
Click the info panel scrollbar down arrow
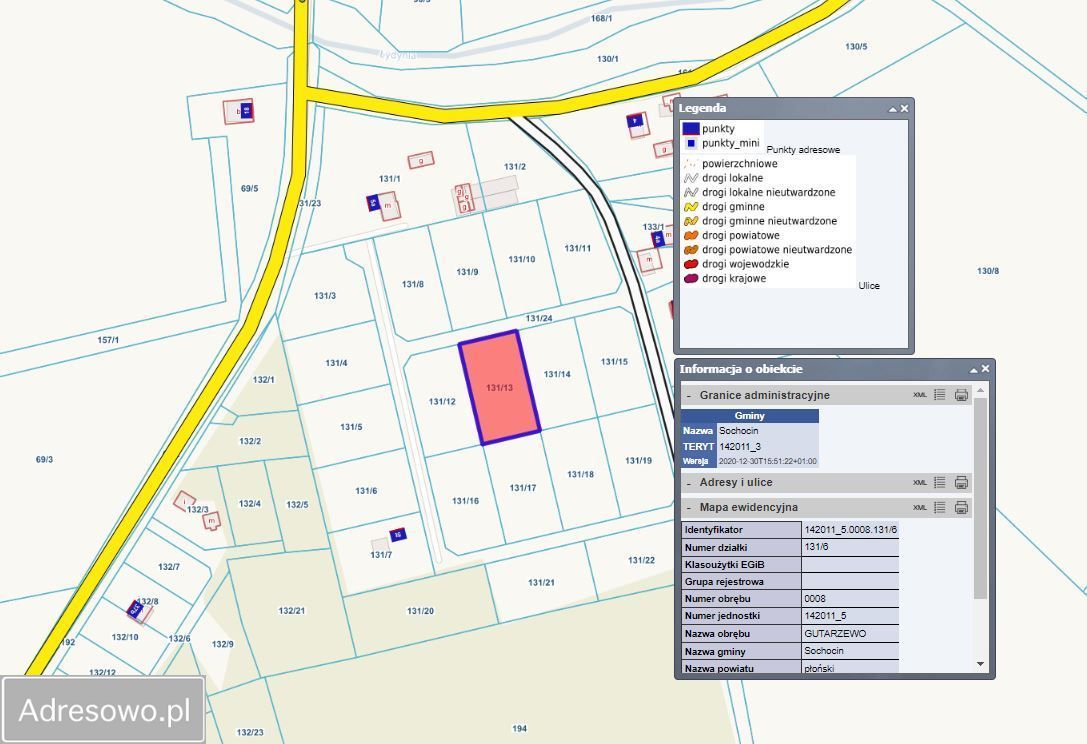tap(980, 664)
